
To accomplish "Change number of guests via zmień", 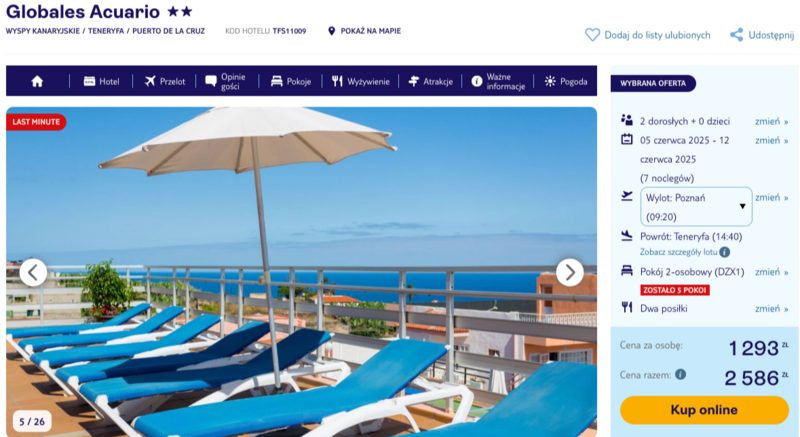I will [771, 121].
